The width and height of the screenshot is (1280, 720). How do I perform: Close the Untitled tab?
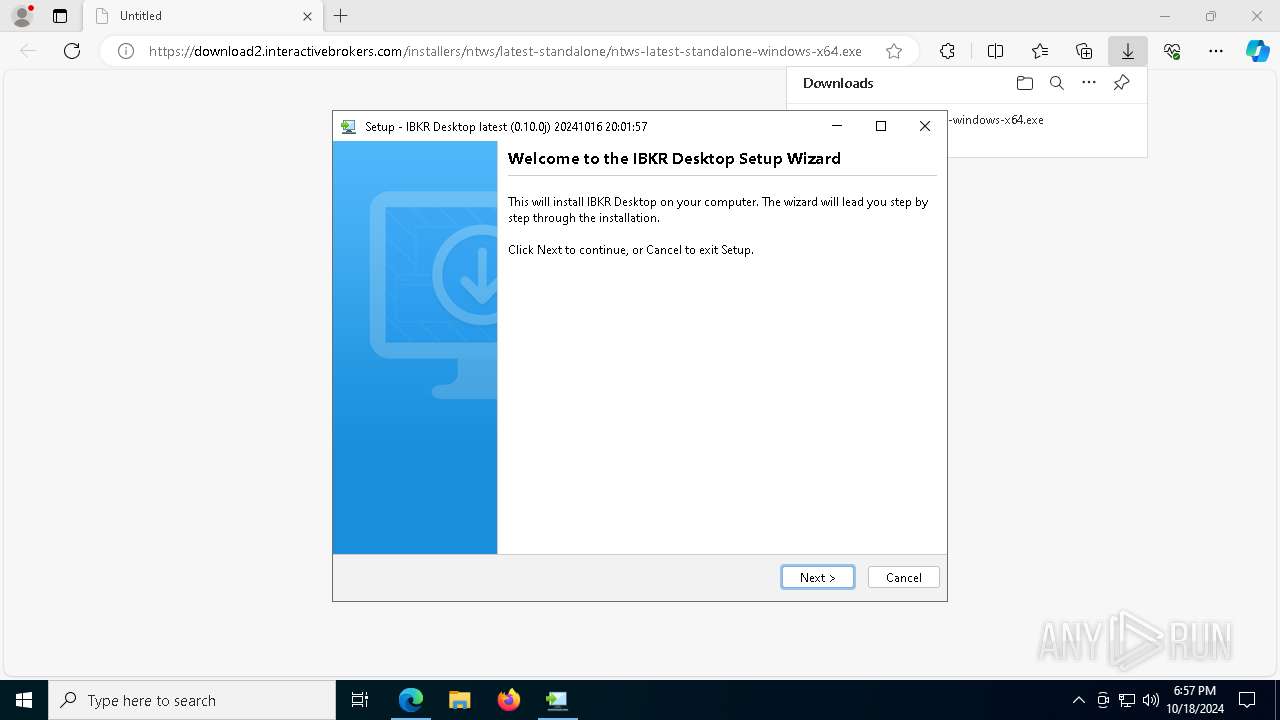click(x=307, y=16)
